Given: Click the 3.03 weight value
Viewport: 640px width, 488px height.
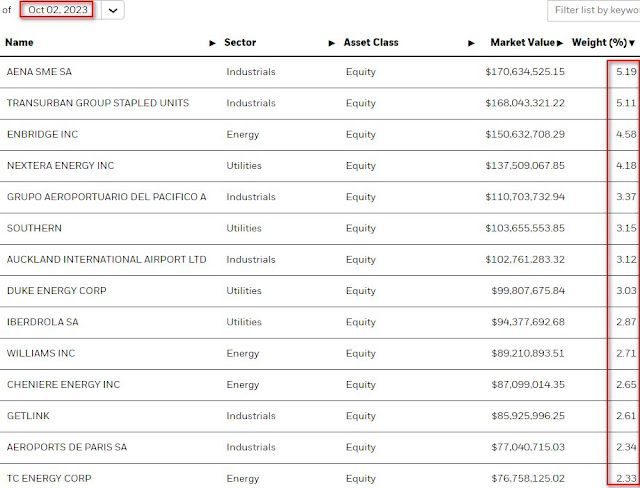Looking at the screenshot, I should click(626, 291).
